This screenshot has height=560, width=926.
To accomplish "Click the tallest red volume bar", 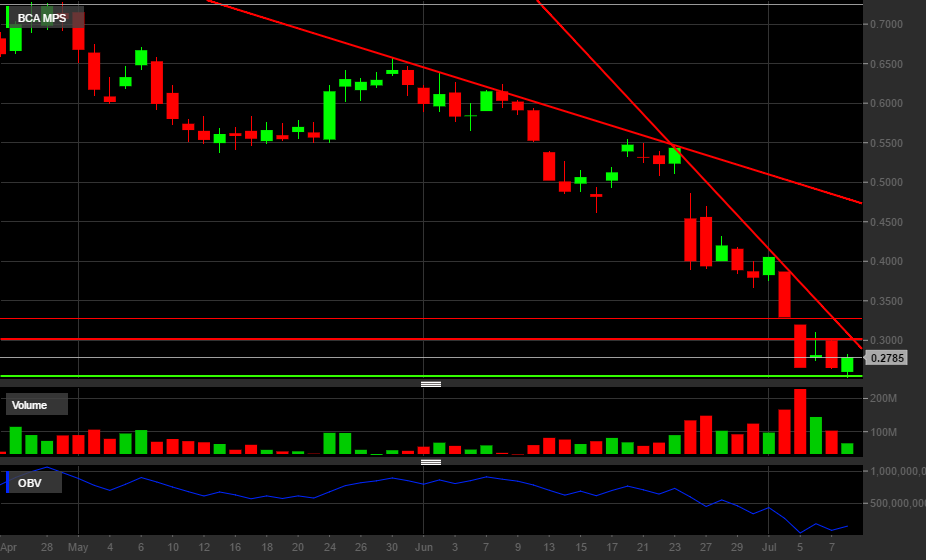I will tap(800, 421).
